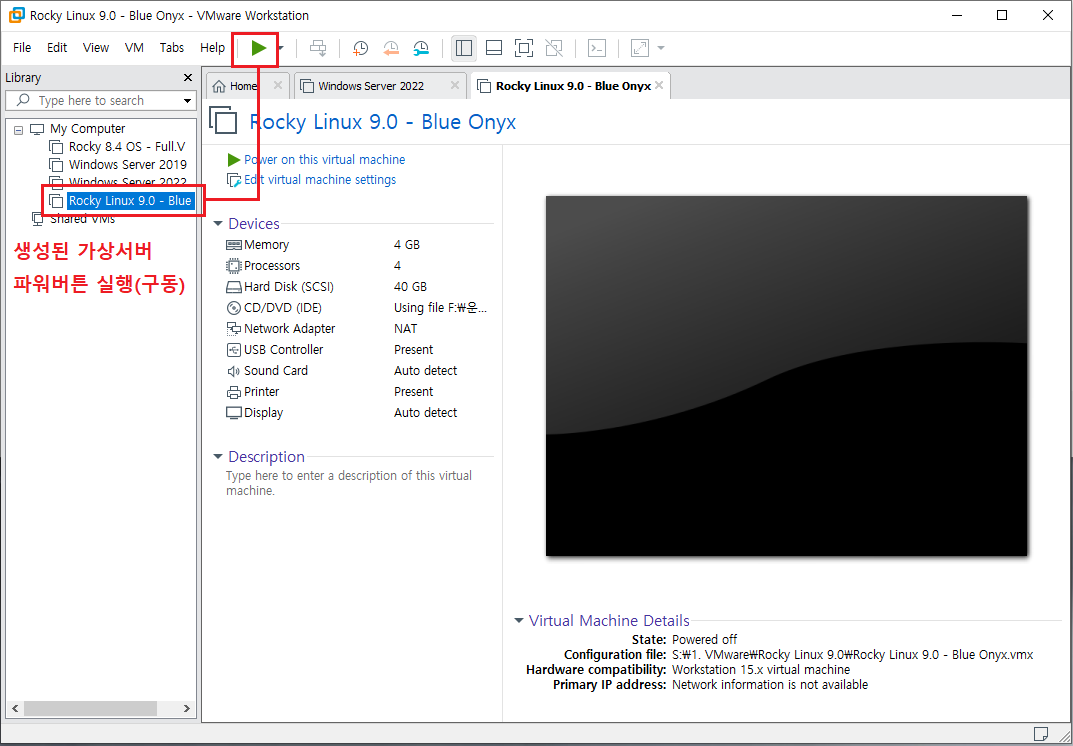Screen dimensions: 1073x746
Task: Open the library search filter dropdown
Action: [188, 101]
